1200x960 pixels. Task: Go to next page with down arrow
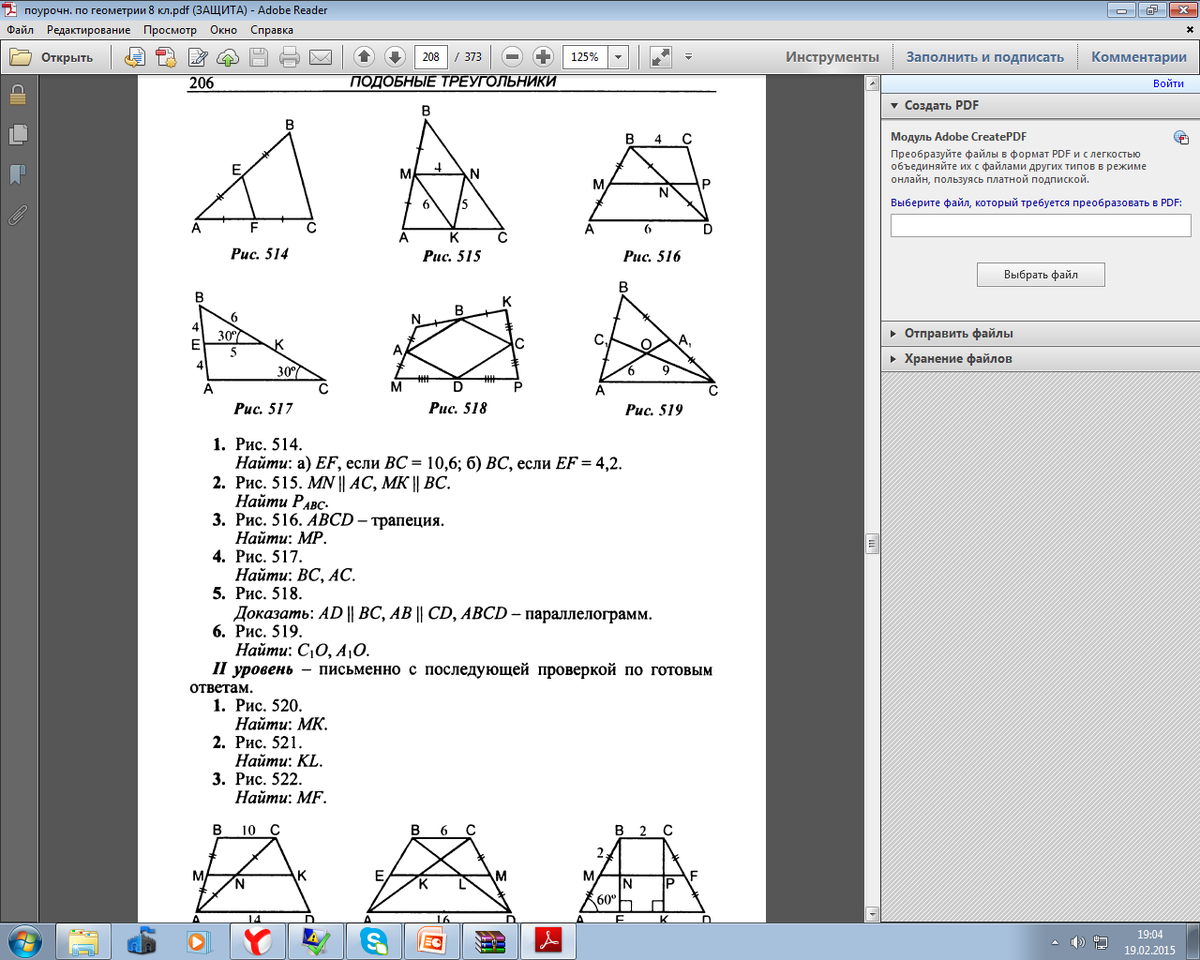click(x=394, y=57)
